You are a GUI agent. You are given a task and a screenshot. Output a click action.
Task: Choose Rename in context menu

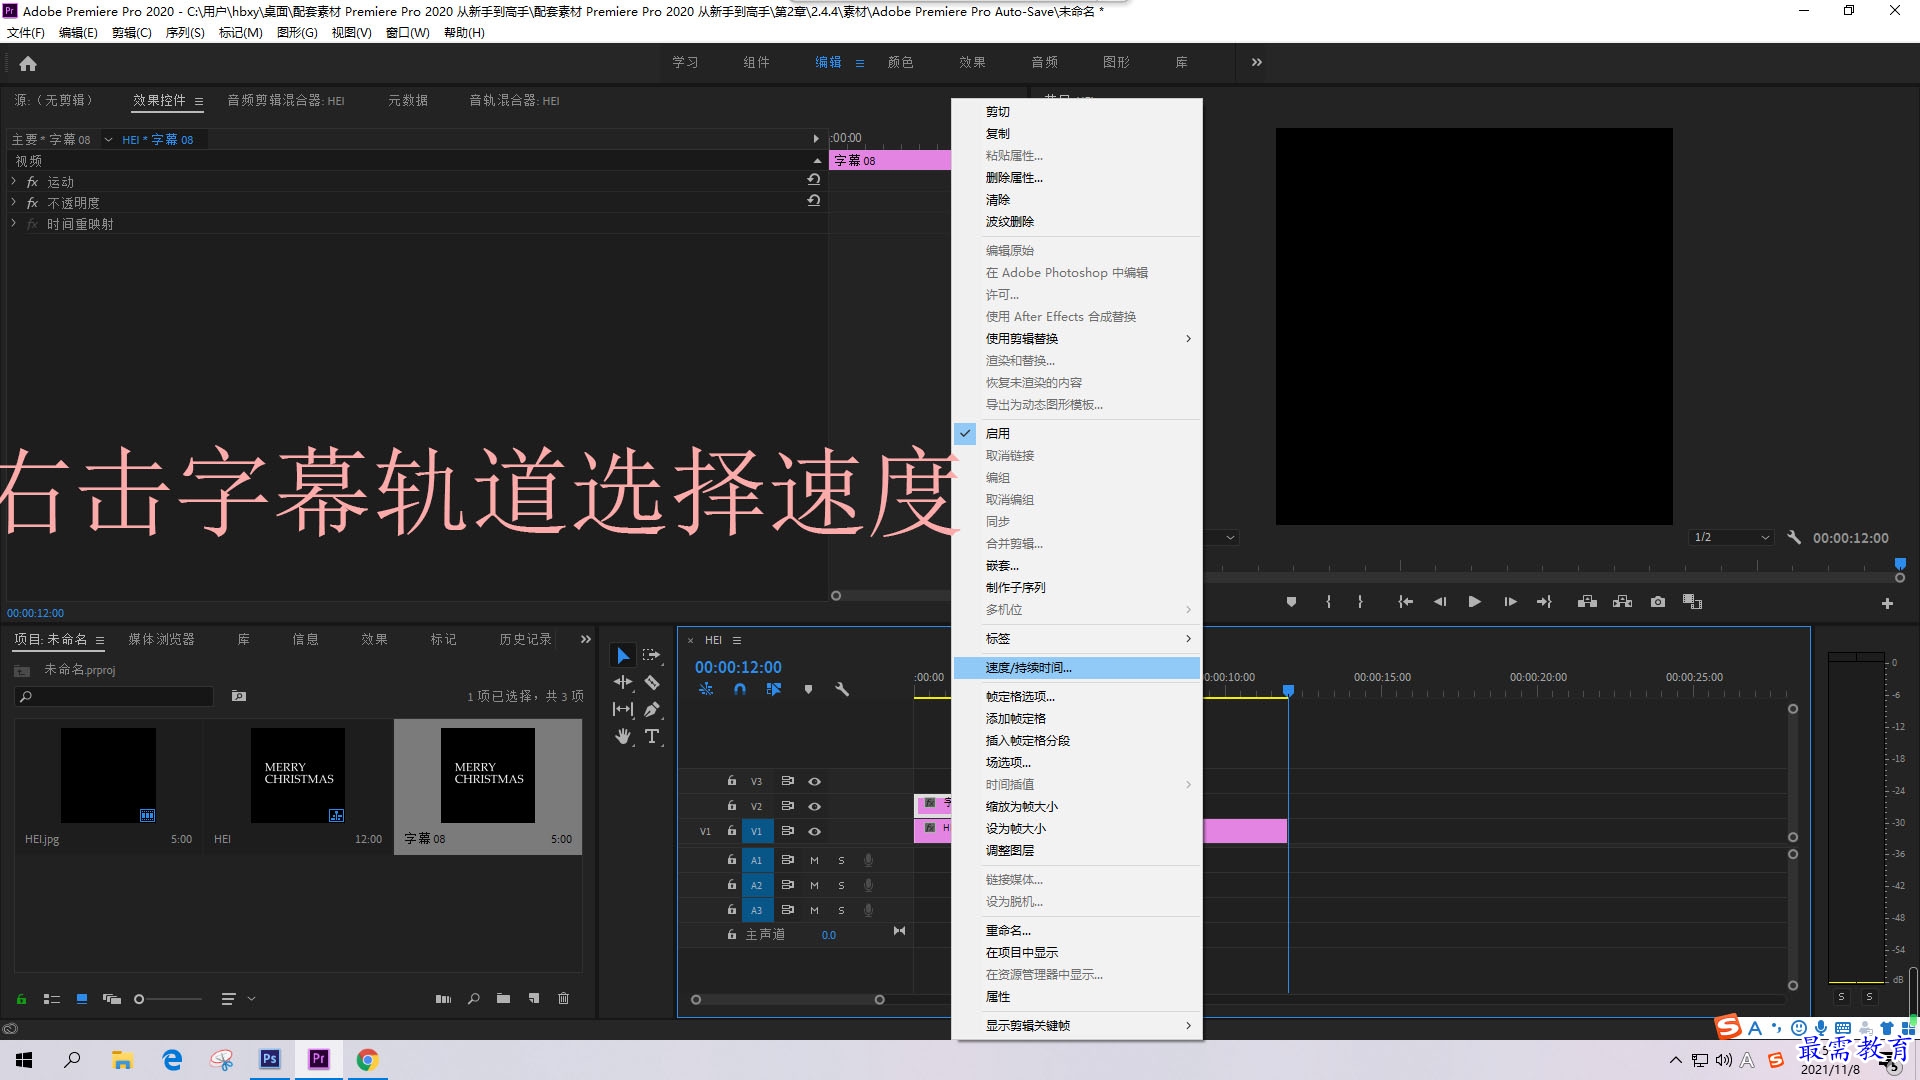point(1077,930)
